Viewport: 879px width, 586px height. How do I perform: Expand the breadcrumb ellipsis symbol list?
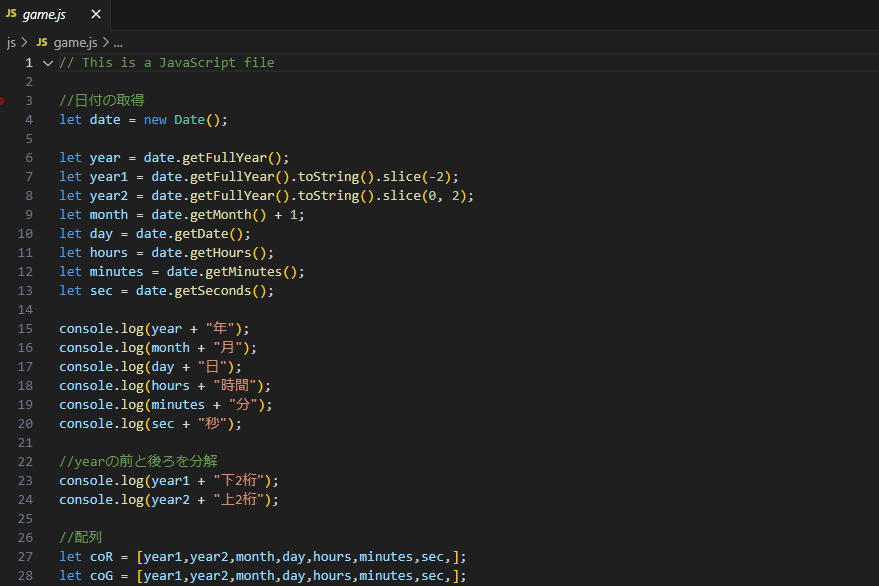tap(118, 43)
